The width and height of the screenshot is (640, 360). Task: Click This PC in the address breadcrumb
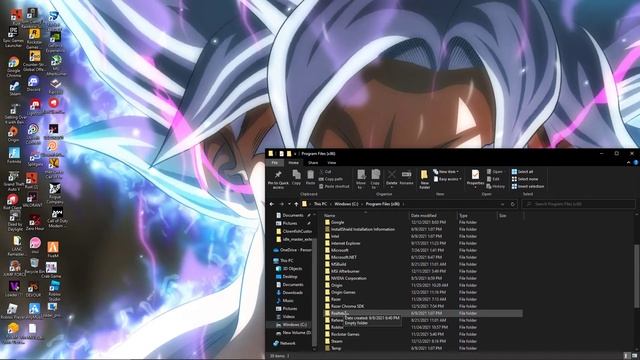click(320, 204)
